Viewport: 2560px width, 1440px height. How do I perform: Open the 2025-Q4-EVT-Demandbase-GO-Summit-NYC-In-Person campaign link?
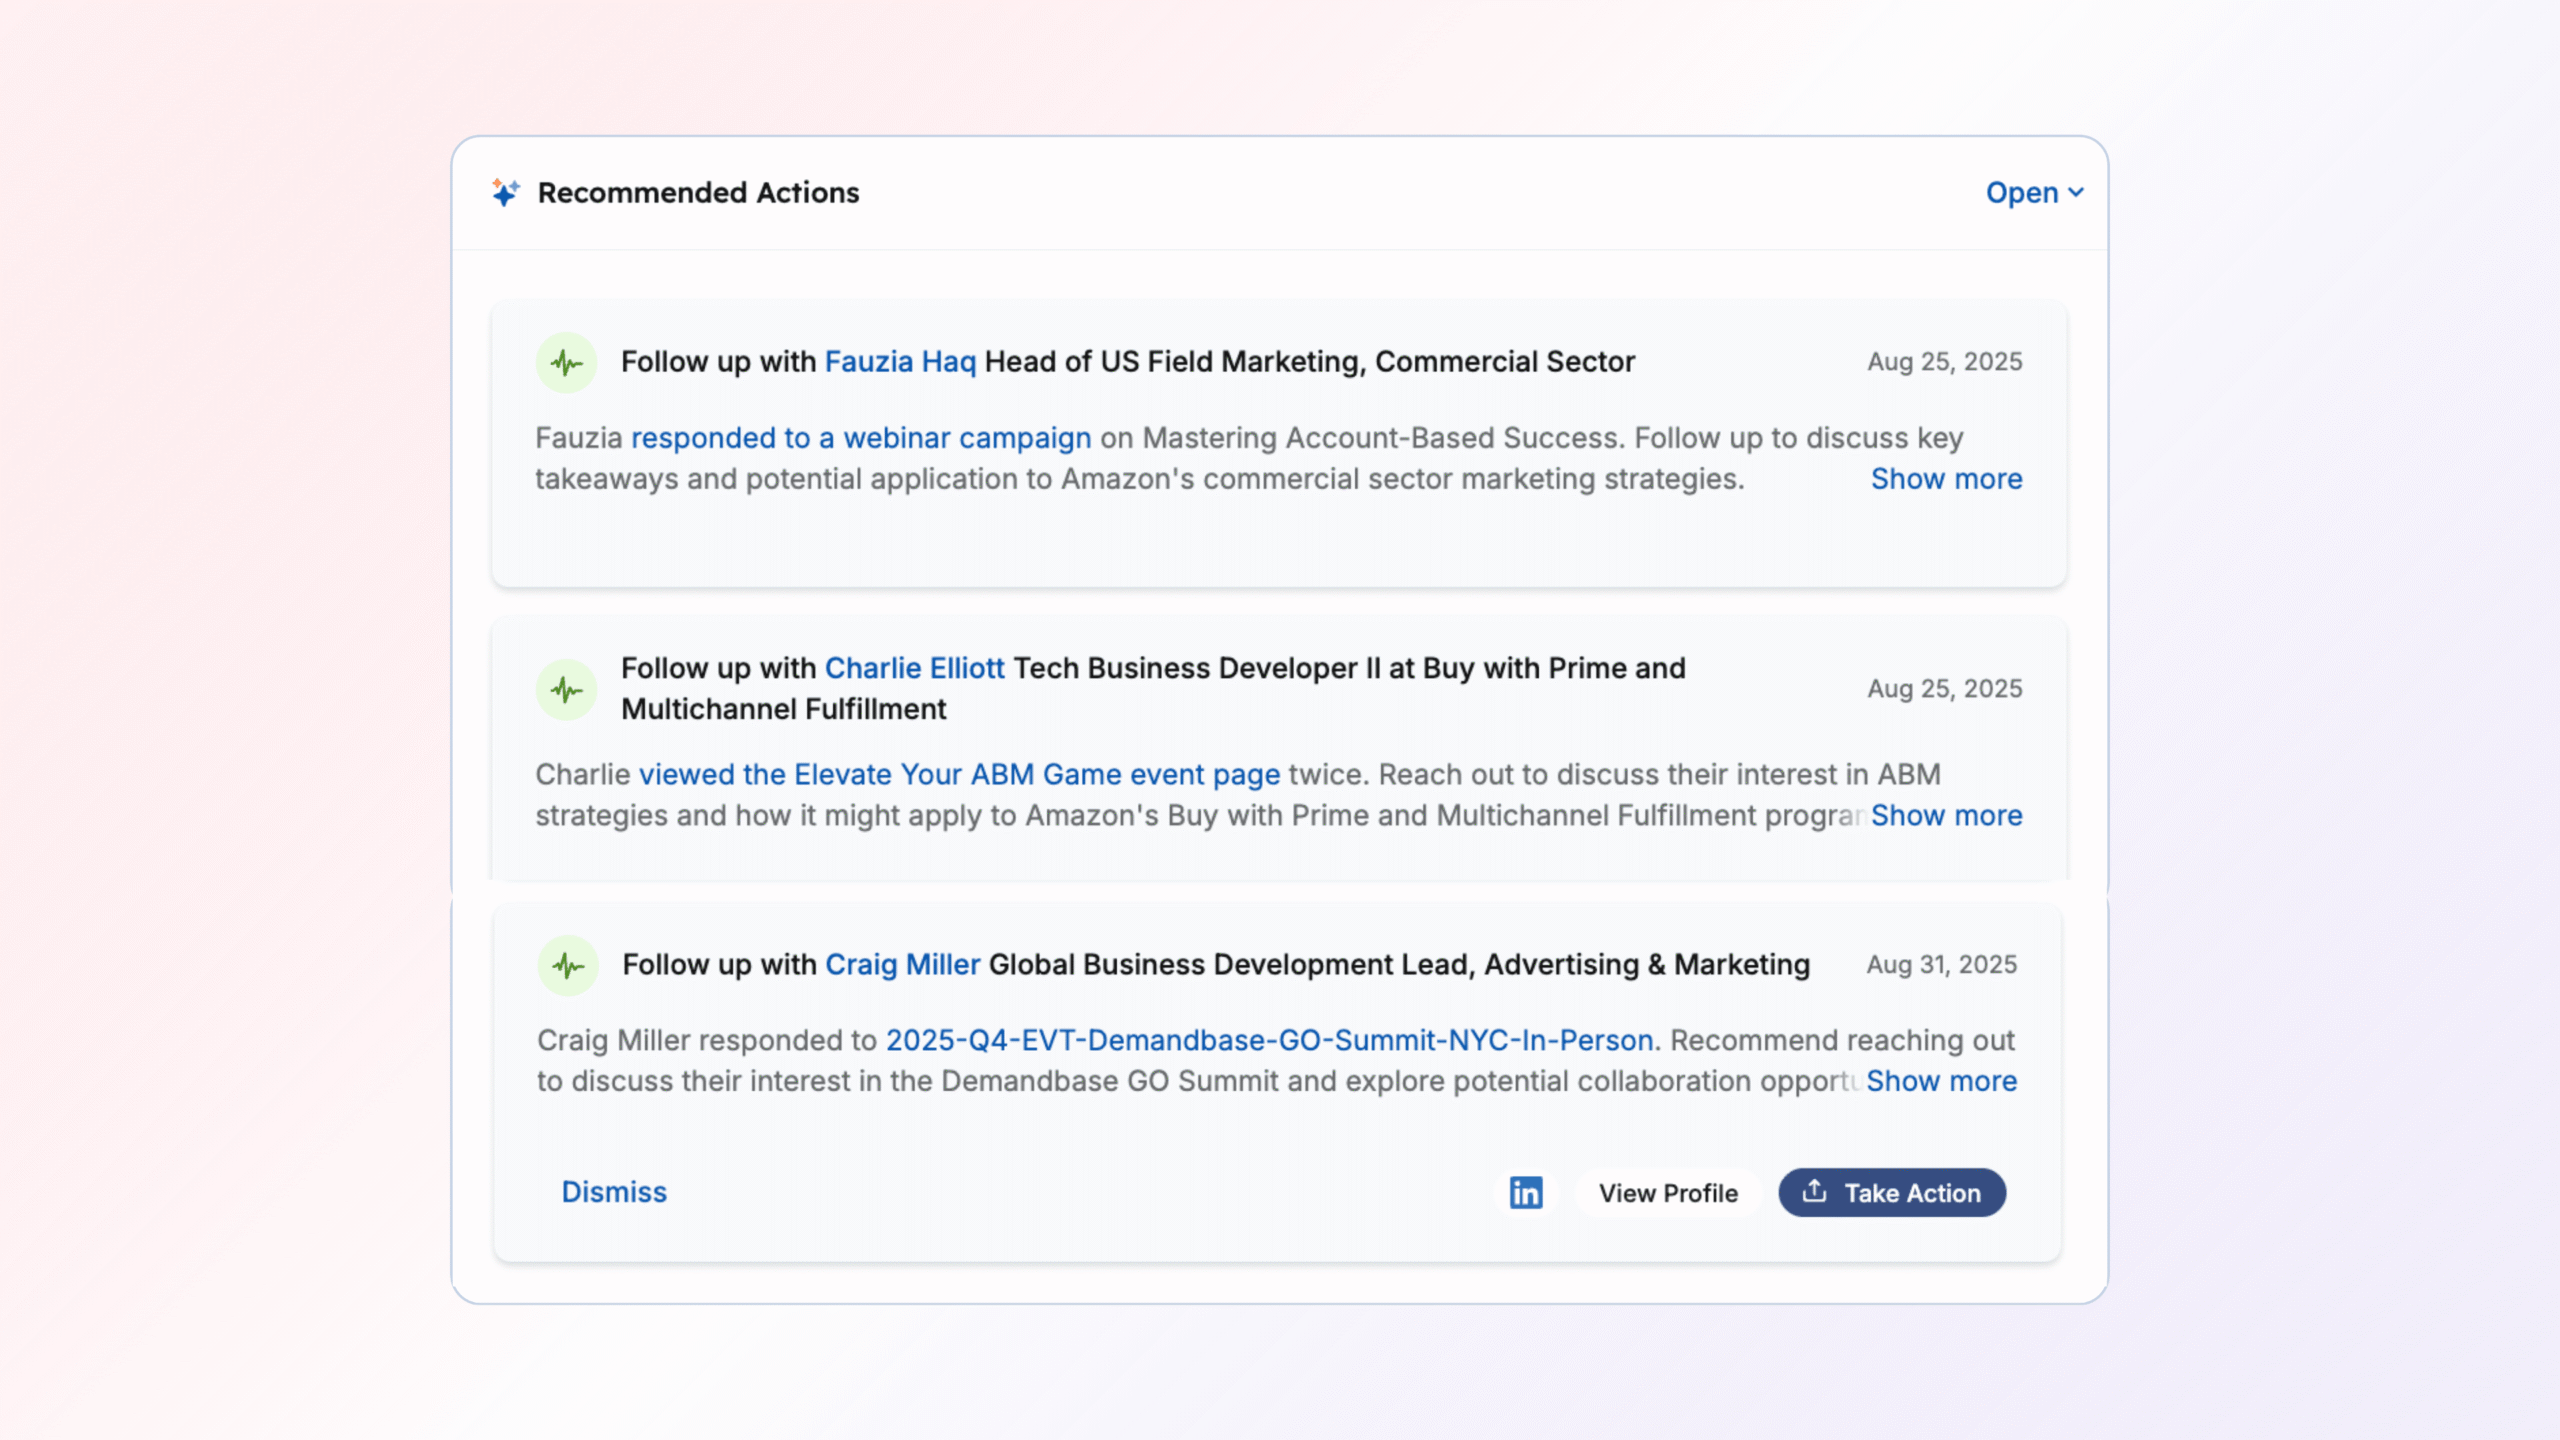1269,1040
